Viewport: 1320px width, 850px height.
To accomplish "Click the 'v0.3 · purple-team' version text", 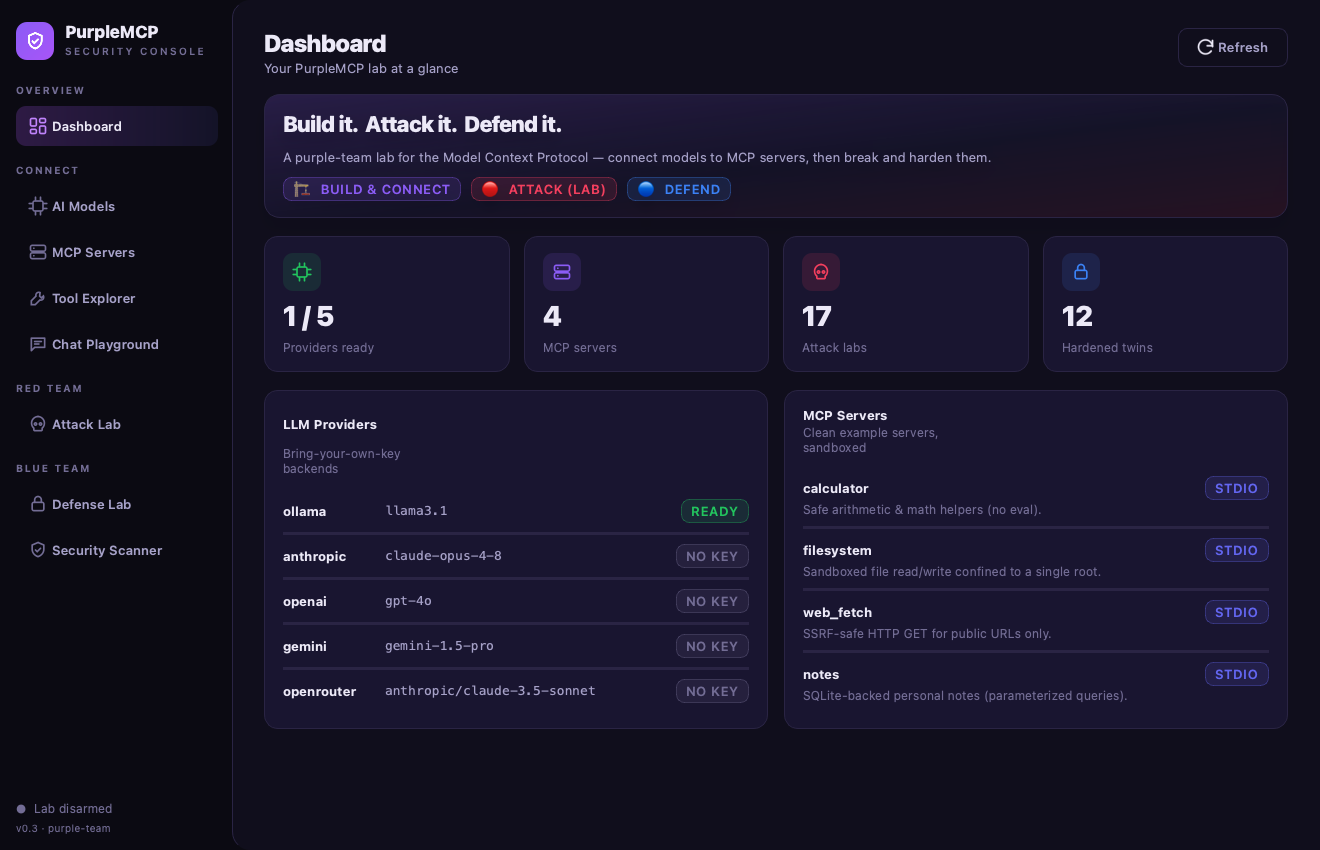I will [63, 828].
